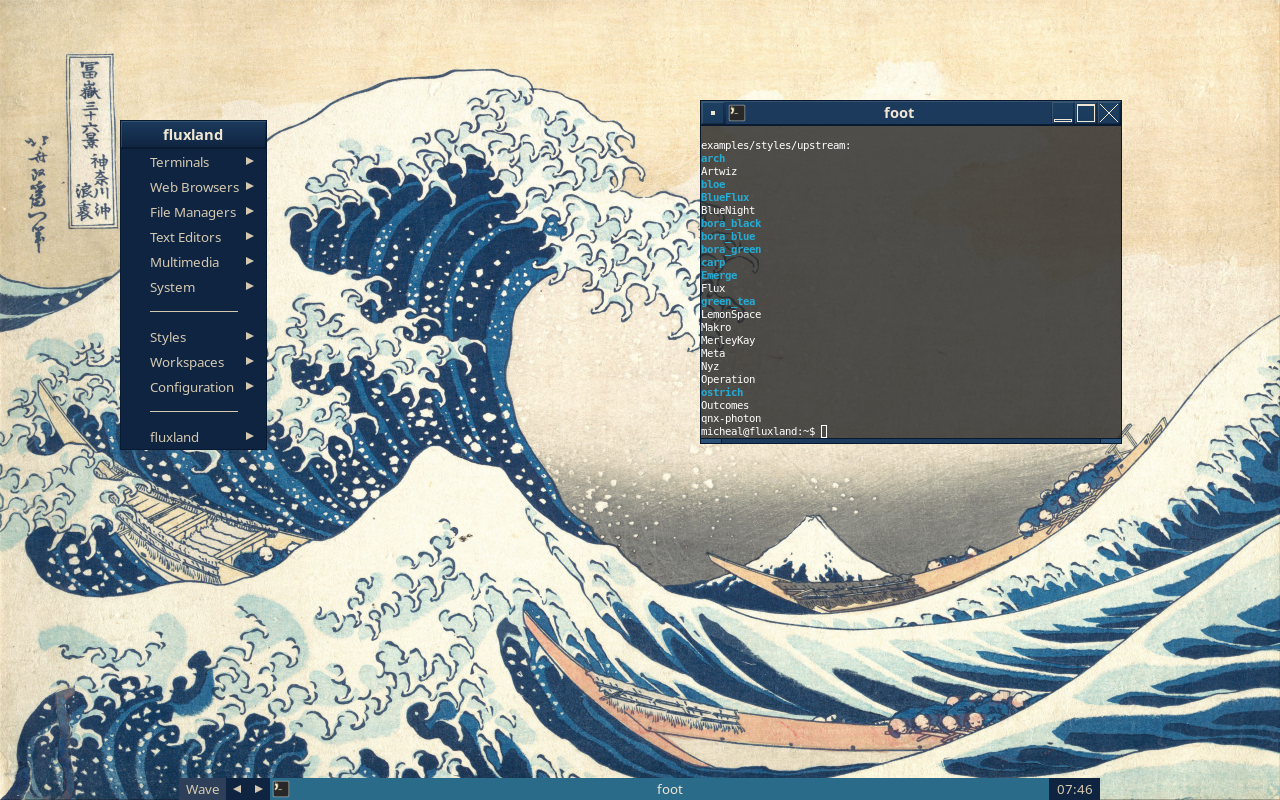
Task: Open the Configuration menu entry
Action: 194,387
